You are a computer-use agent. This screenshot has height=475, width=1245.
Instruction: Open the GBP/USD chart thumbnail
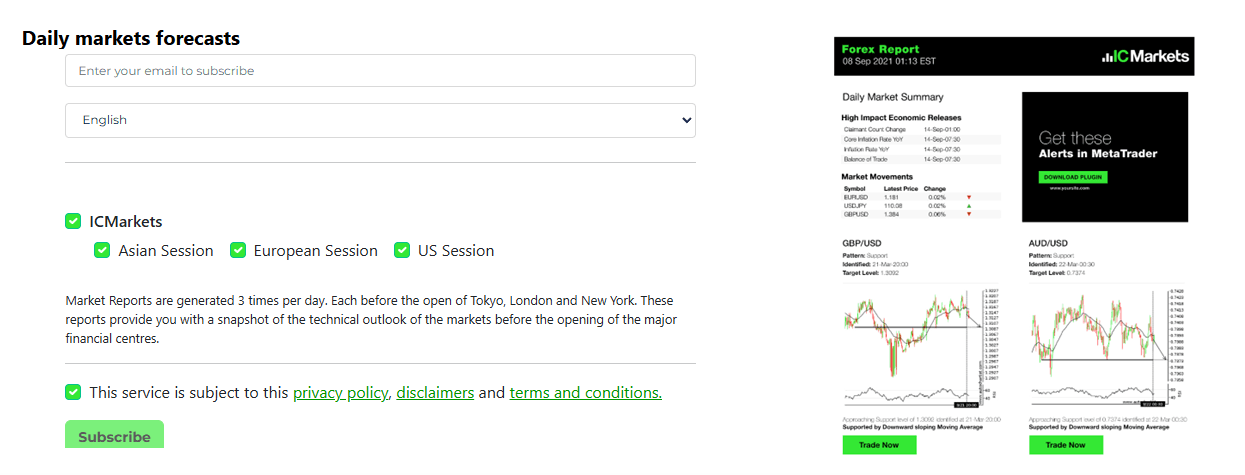coord(913,346)
